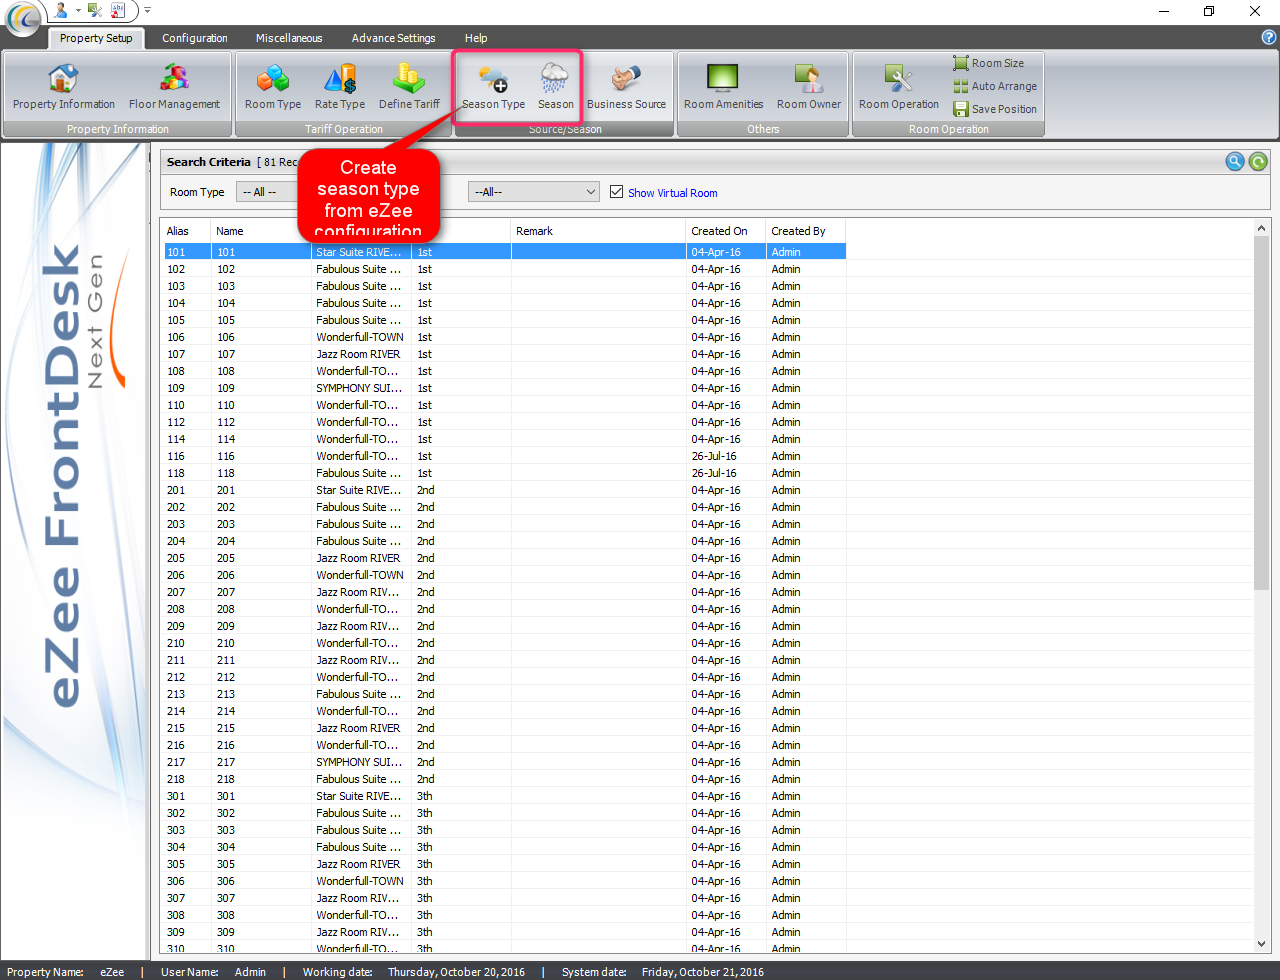Open Season Type configuration

[493, 87]
